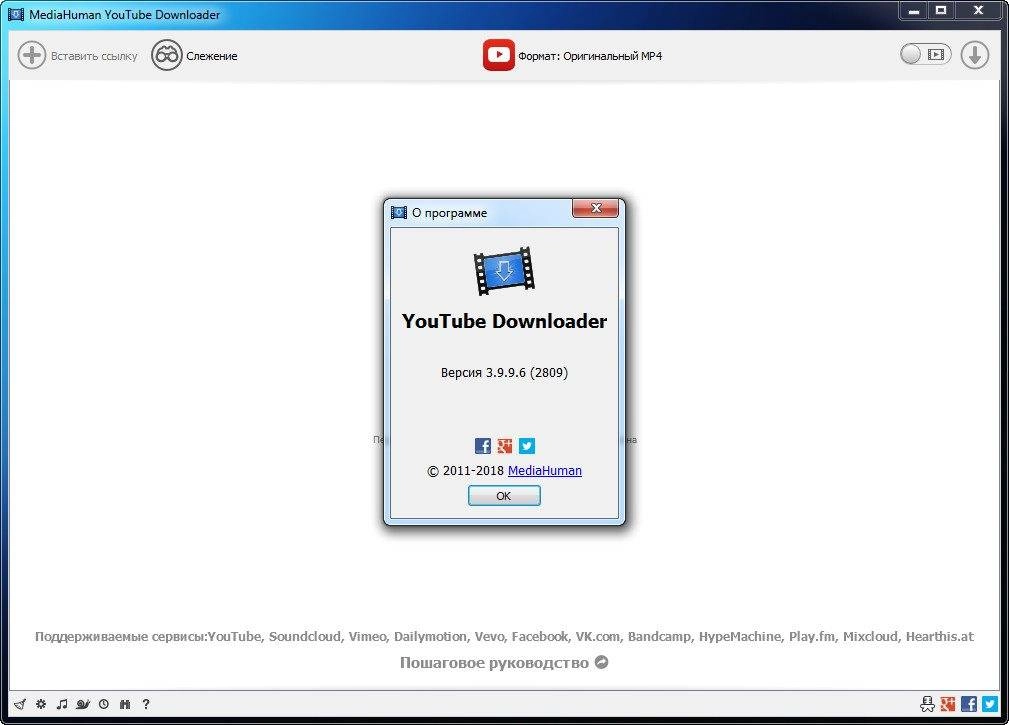
Task: Click the music note icon in the bottom bar
Action: pyautogui.click(x=62, y=704)
